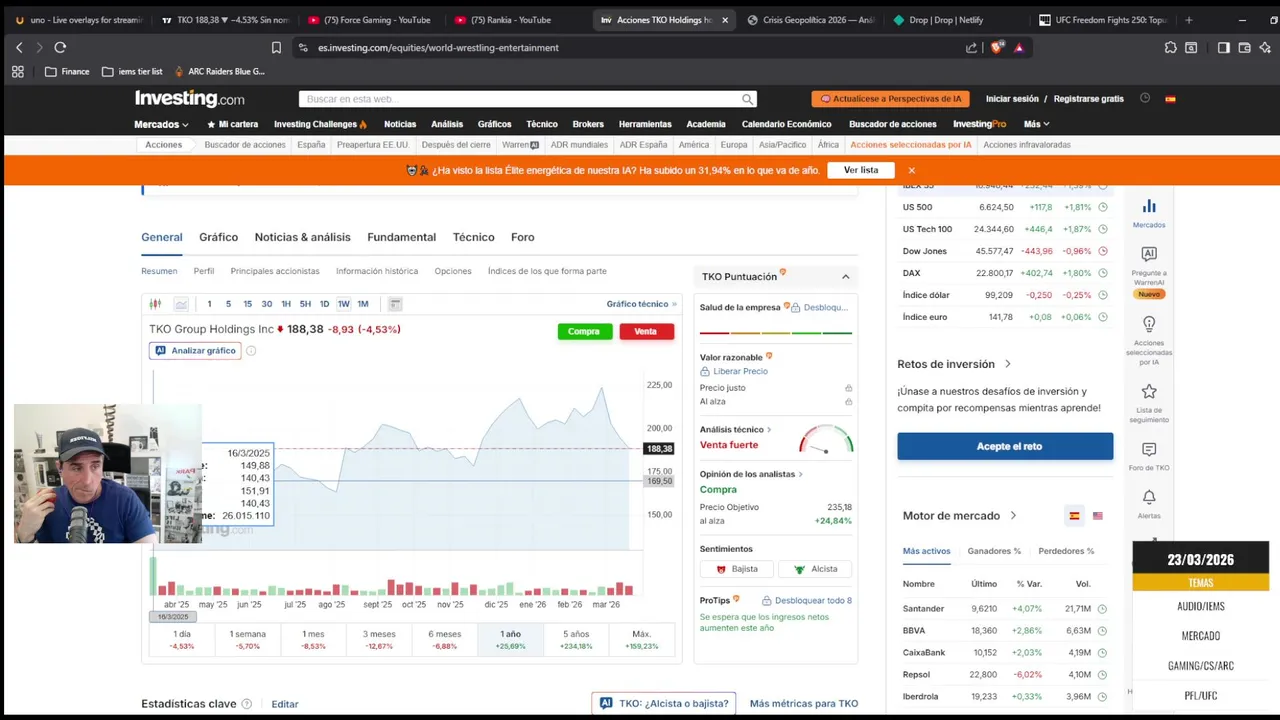The image size is (1280, 720).
Task: Select the 1M chart interval
Action: click(x=363, y=304)
